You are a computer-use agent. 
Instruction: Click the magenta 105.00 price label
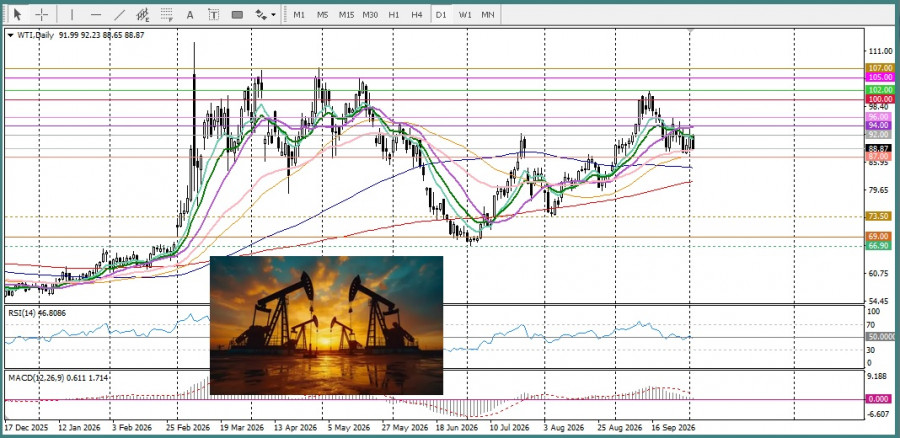[x=879, y=77]
